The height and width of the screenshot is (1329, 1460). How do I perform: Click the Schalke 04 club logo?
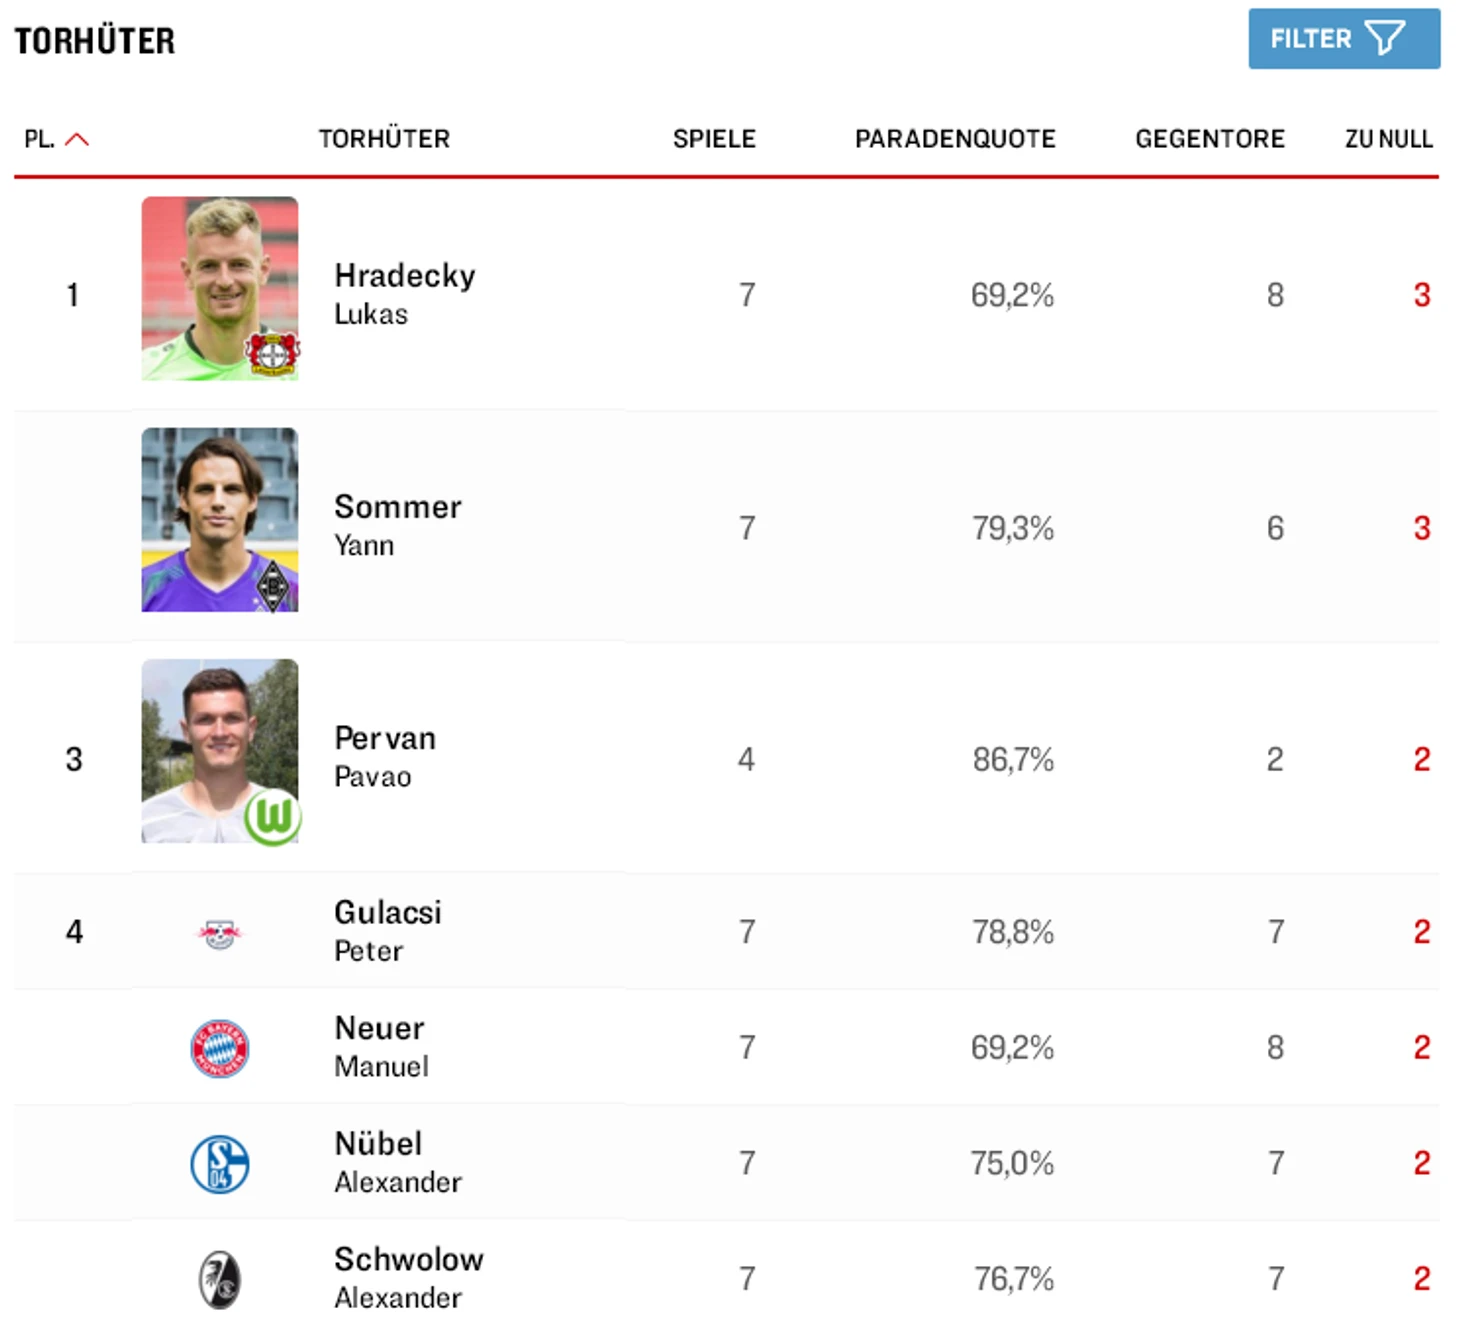coord(219,1164)
